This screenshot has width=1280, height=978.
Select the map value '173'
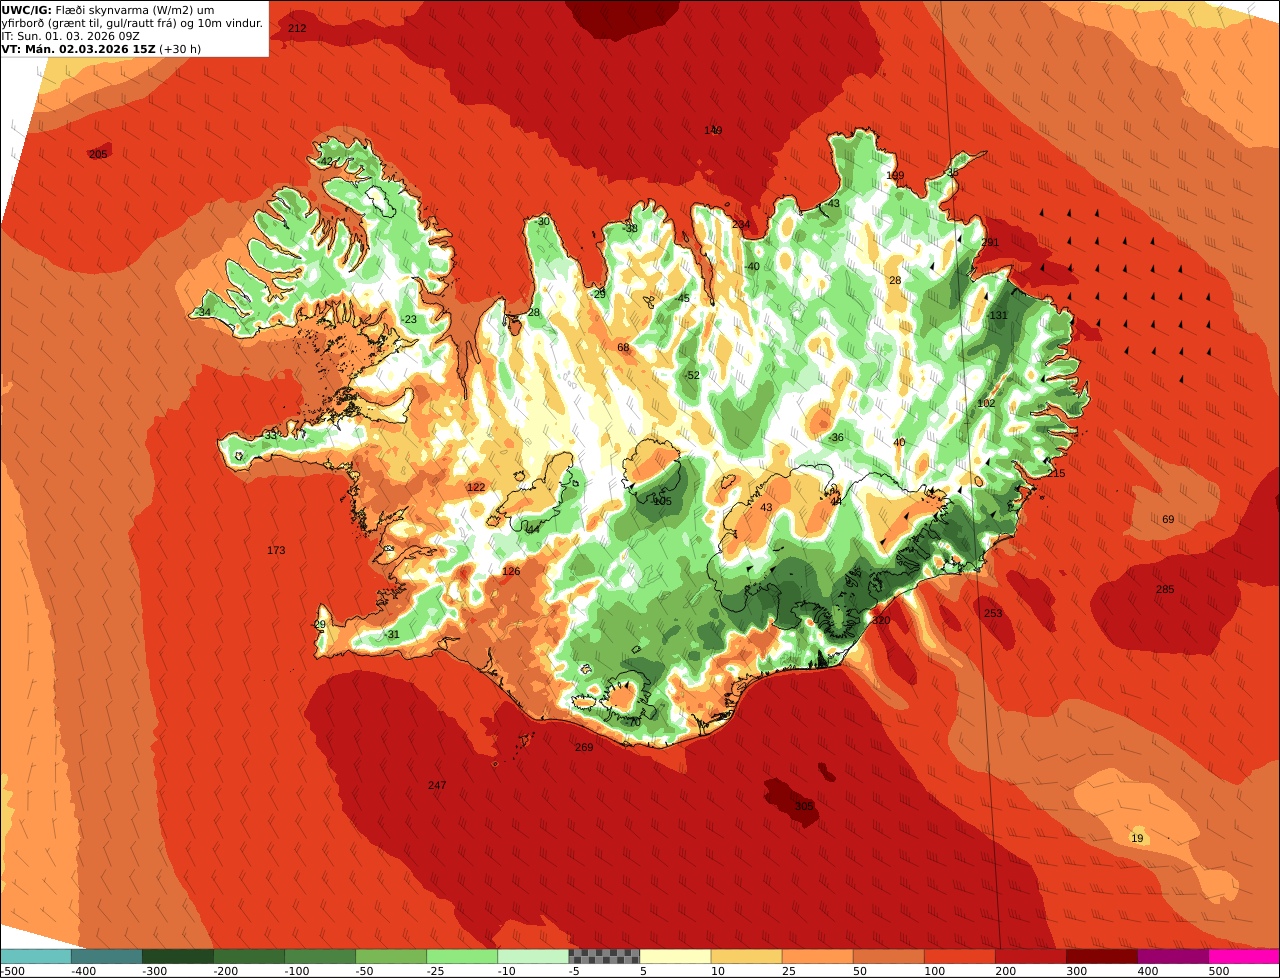276,551
